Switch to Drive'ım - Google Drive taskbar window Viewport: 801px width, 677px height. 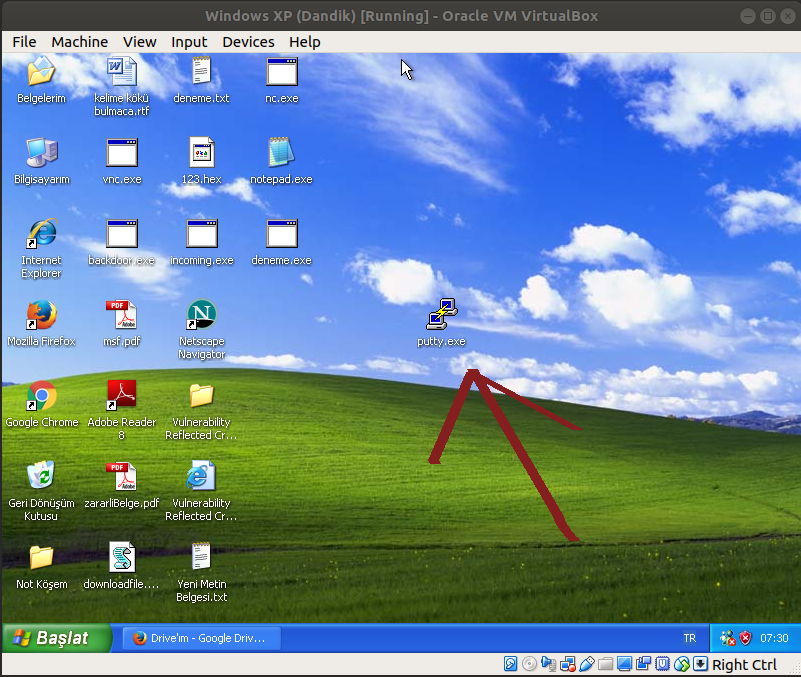tap(201, 638)
